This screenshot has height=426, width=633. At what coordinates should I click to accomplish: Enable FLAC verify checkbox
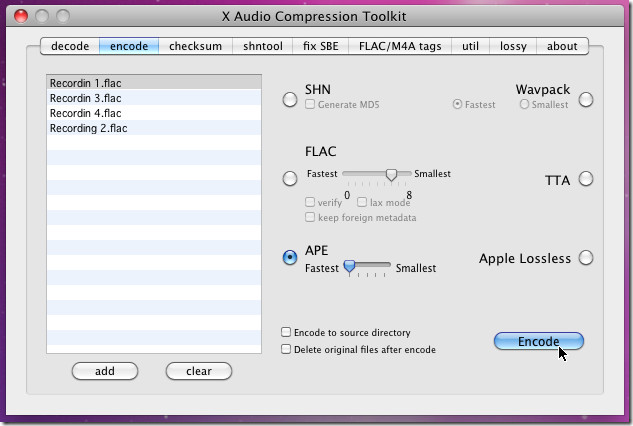[x=310, y=201]
